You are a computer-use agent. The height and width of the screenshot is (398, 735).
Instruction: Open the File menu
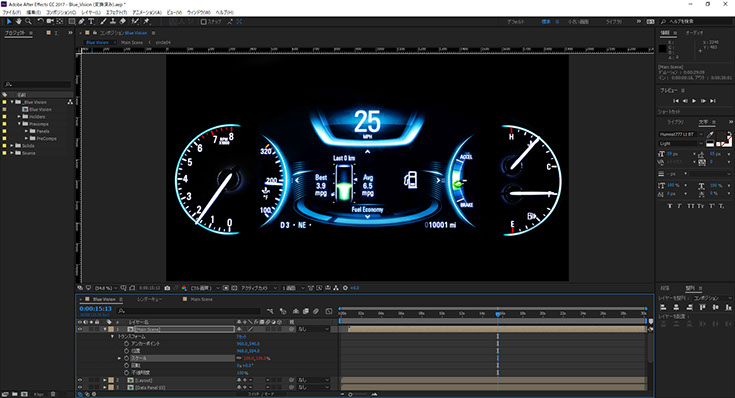(x=11, y=13)
